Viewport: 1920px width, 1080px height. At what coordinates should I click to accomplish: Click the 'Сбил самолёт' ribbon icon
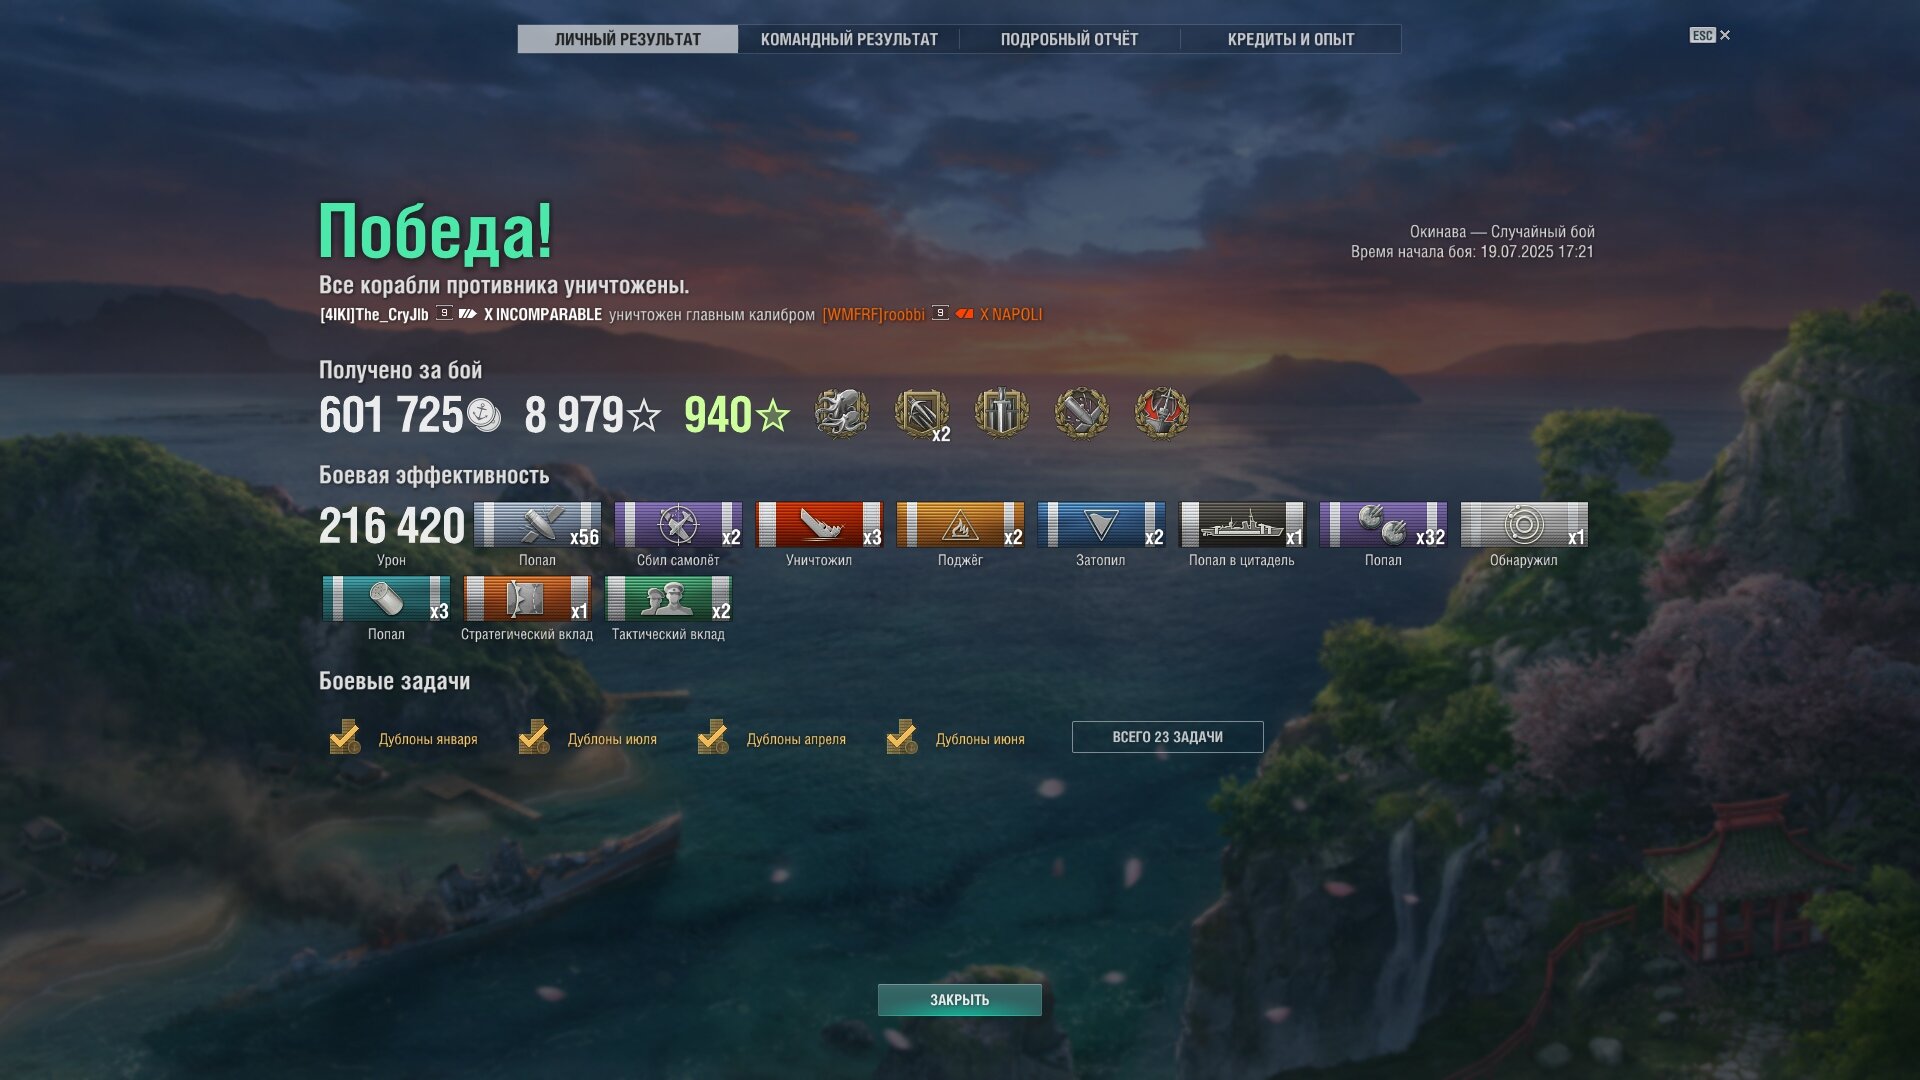click(x=678, y=525)
